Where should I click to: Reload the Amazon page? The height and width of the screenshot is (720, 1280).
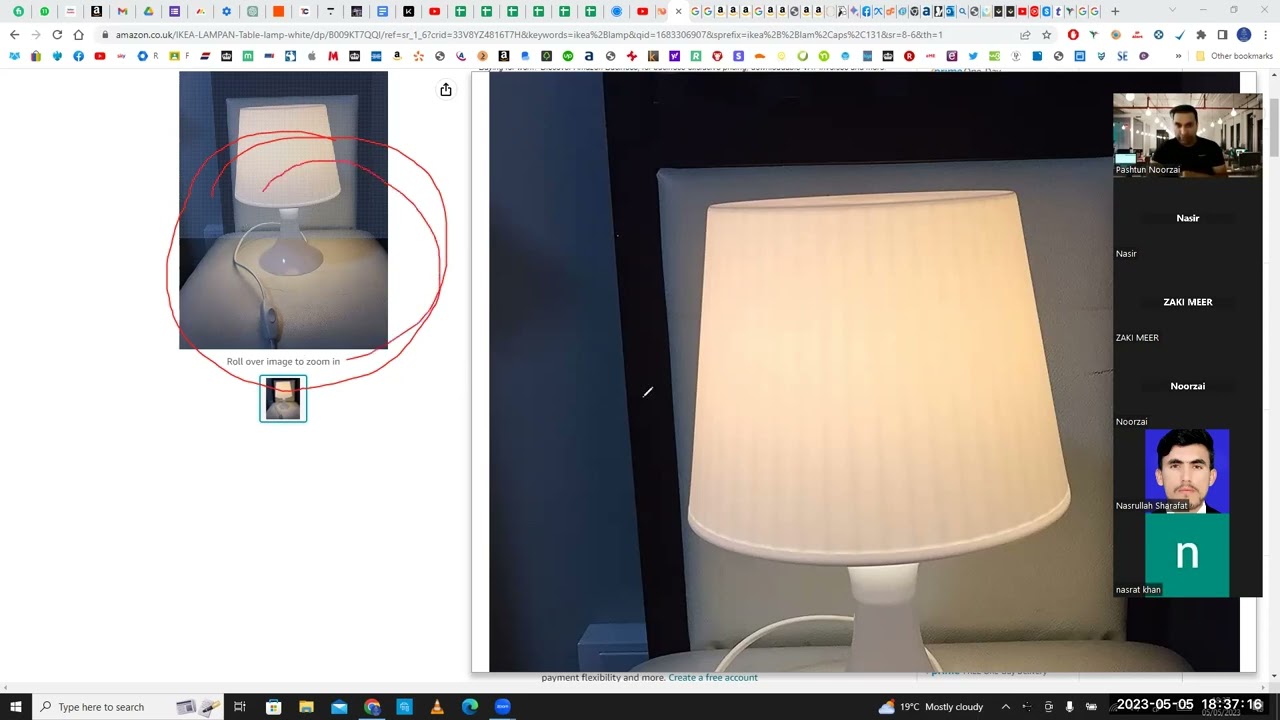pyautogui.click(x=57, y=34)
